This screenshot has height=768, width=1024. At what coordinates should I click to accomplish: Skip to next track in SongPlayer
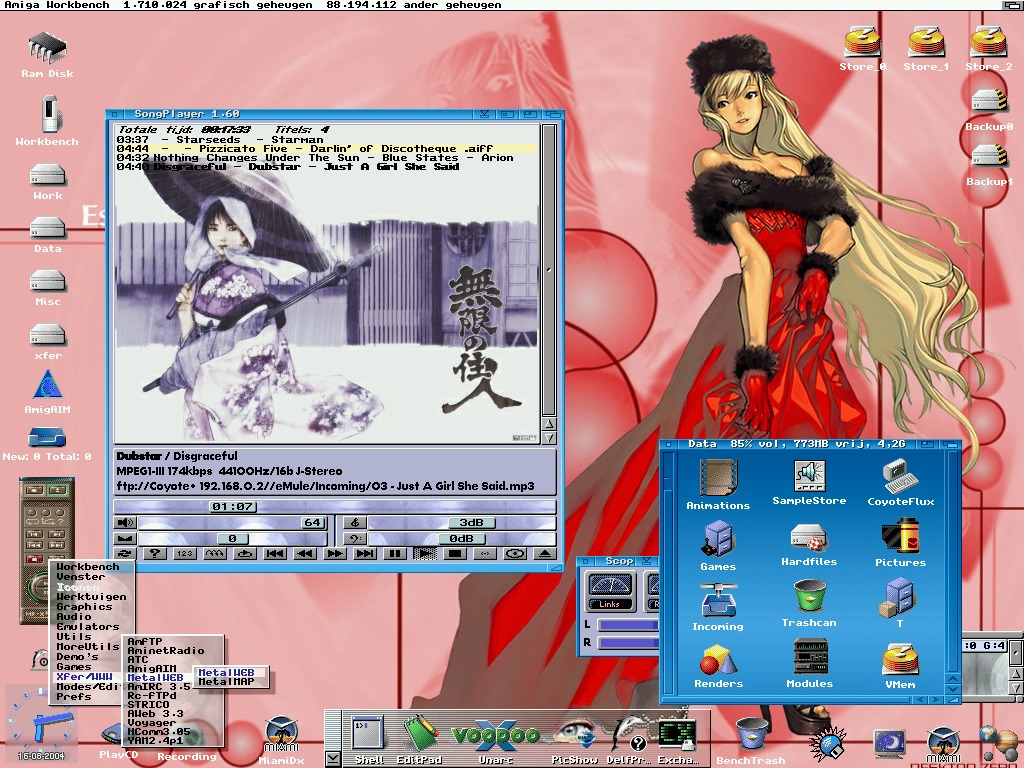click(365, 554)
